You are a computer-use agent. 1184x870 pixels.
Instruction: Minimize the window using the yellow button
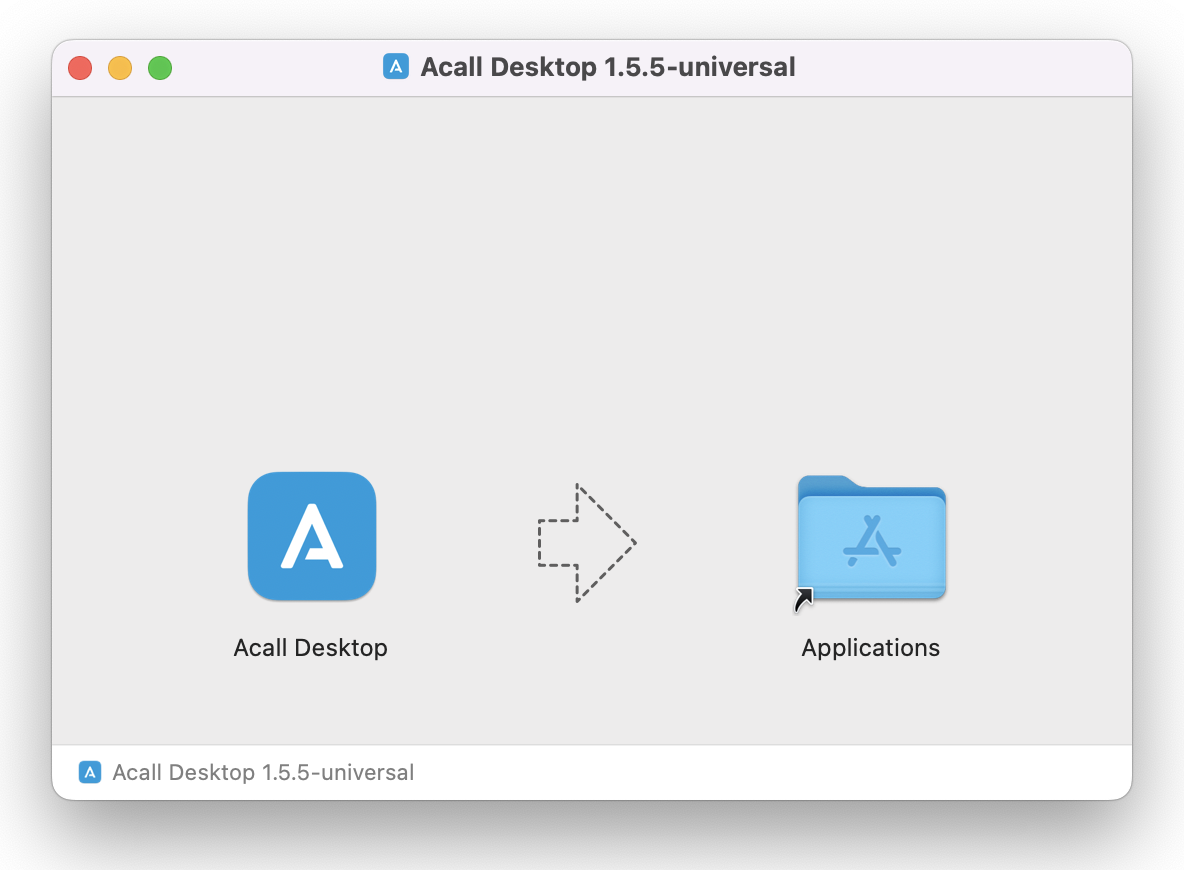coord(120,68)
